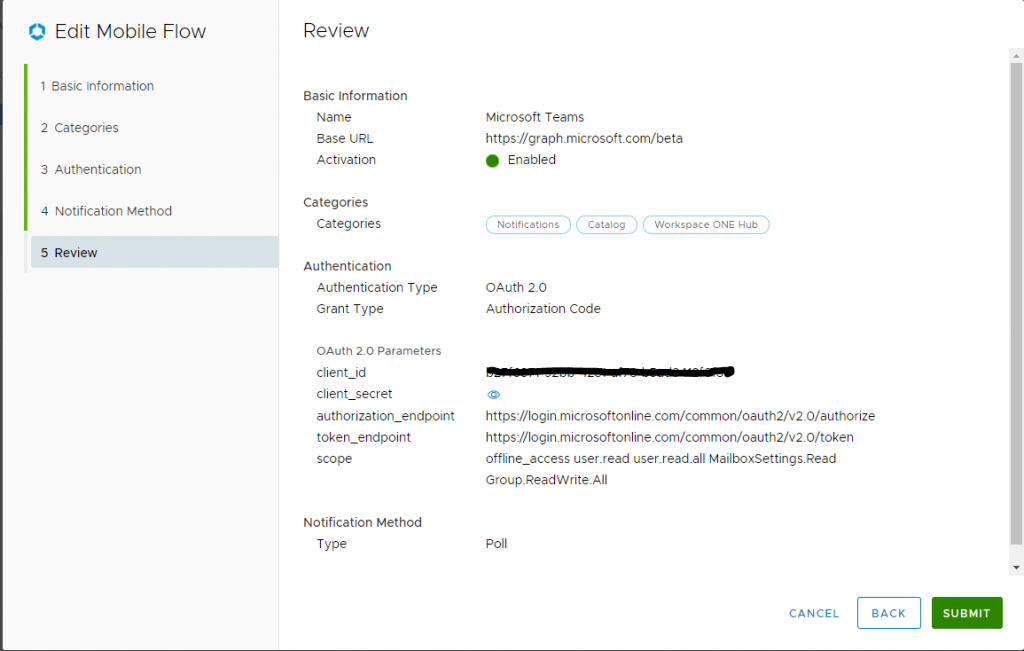Select the Base URL https://graph.microsoft.com/beta
Viewport: 1024px width, 651px height.
(x=584, y=138)
